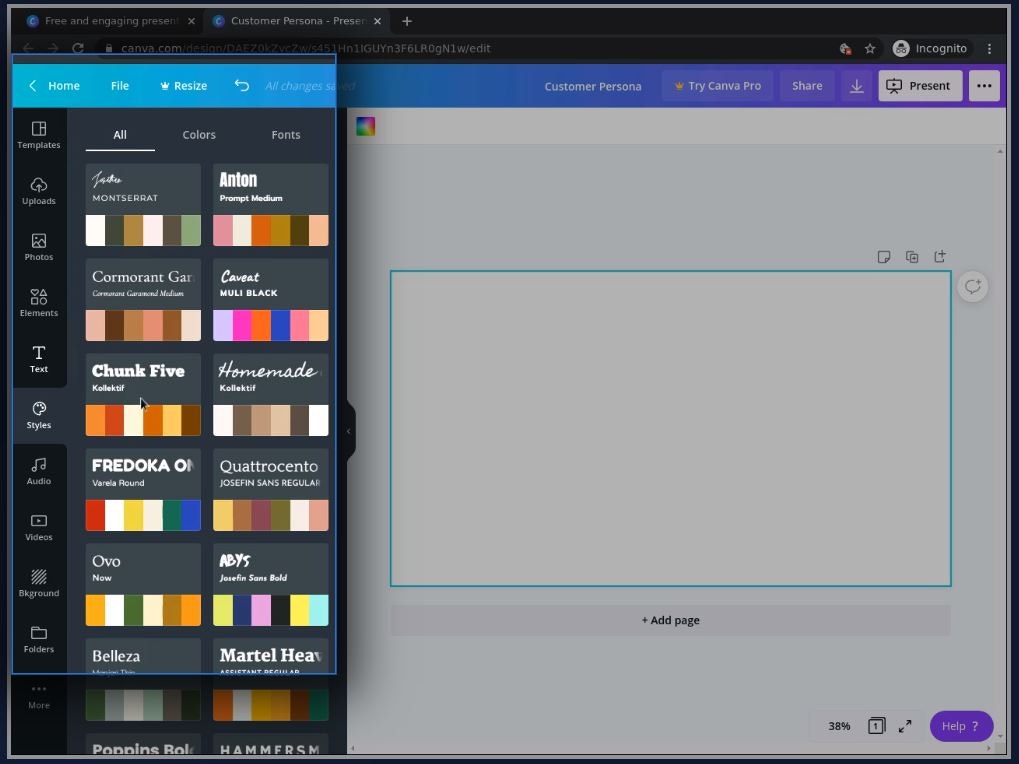
Task: Switch to 'Free and engaging' browser tab
Action: pos(110,21)
